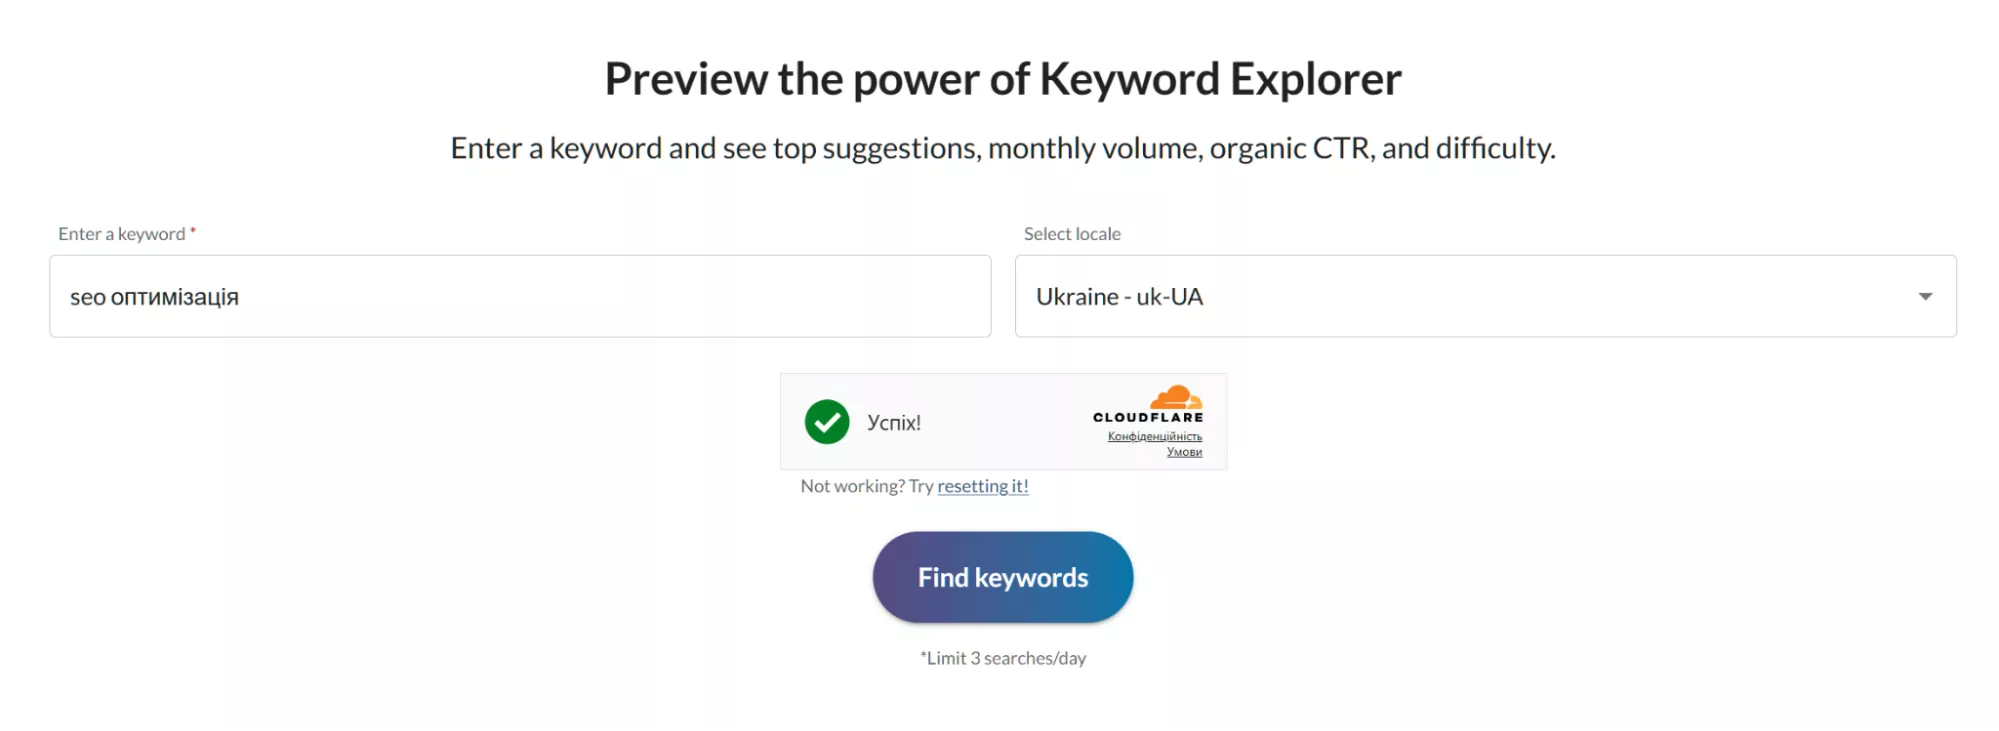Image resolution: width=1999 pixels, height=731 pixels.
Task: Click the typed text 'seo оптимізація'
Action: 154,298
